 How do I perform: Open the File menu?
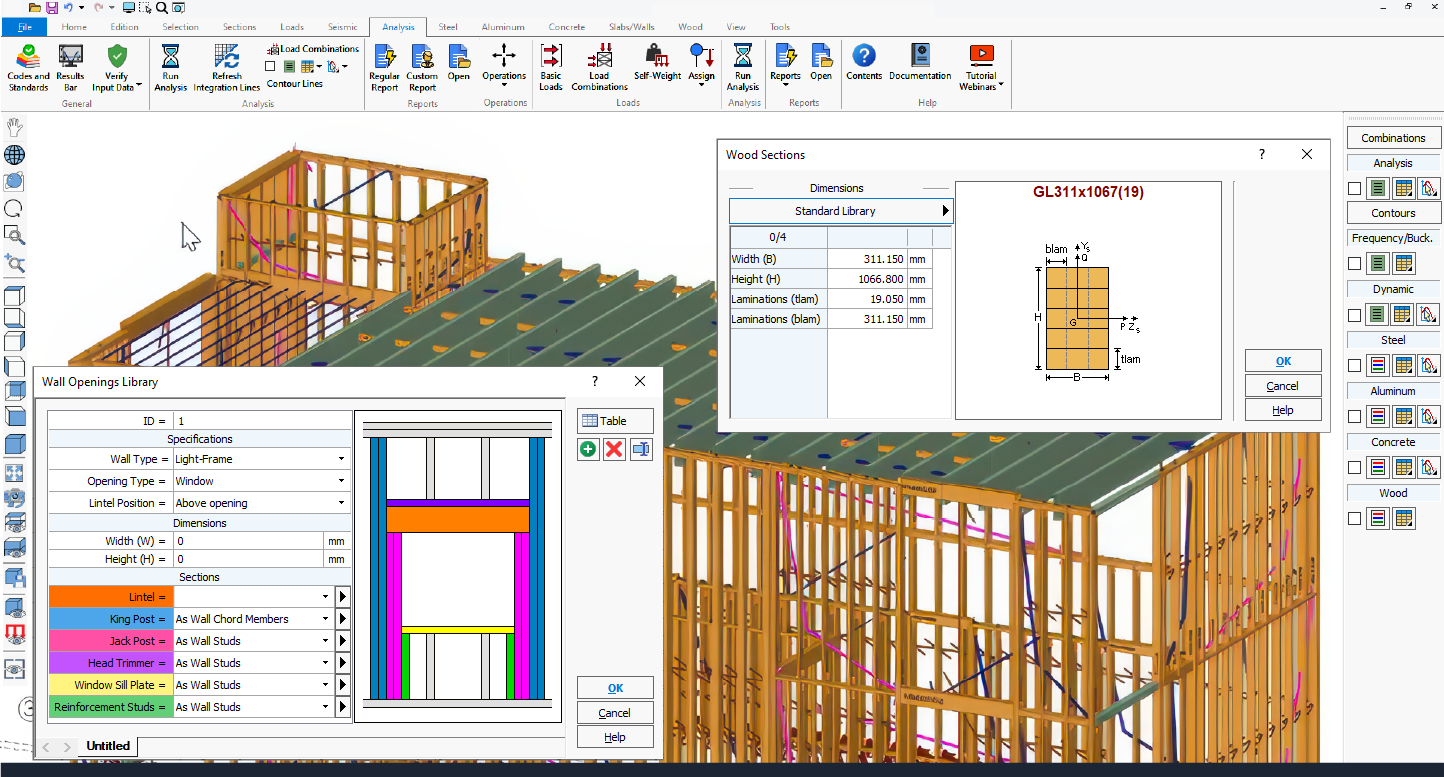point(25,27)
